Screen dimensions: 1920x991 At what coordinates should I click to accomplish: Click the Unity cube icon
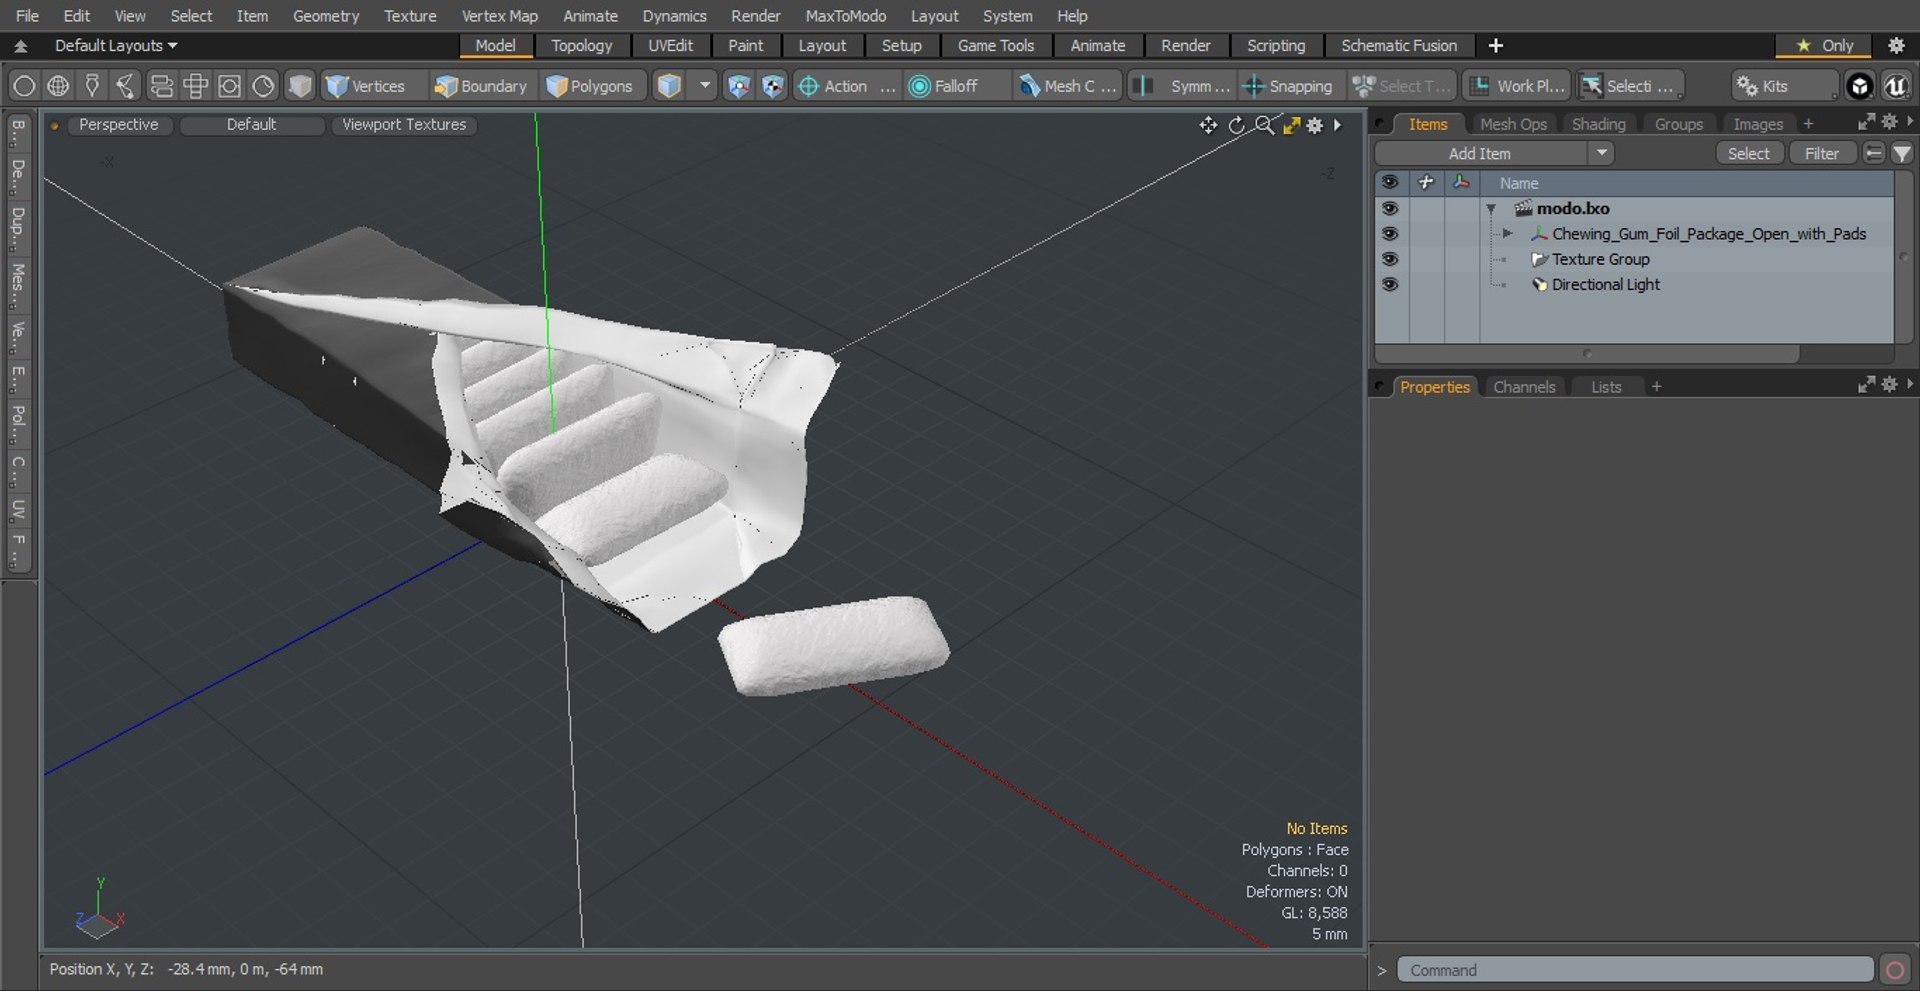[x=1859, y=86]
